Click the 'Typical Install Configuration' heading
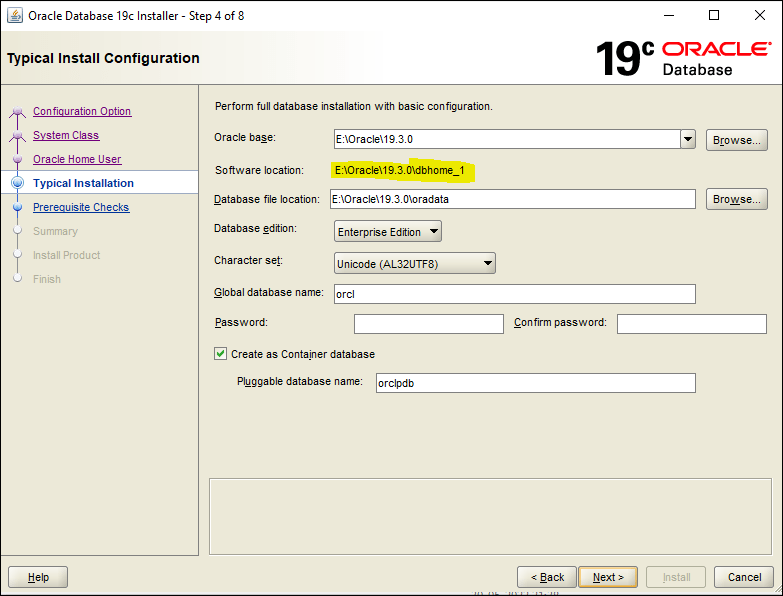The height and width of the screenshot is (596, 783). pyautogui.click(x=103, y=58)
